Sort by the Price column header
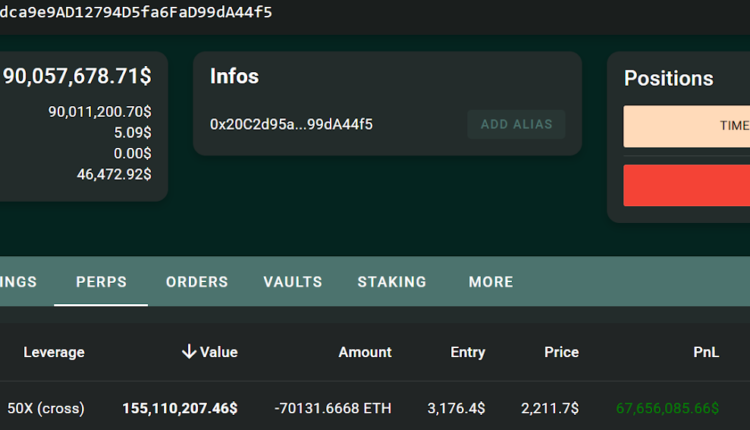This screenshot has width=750, height=430. tap(561, 352)
